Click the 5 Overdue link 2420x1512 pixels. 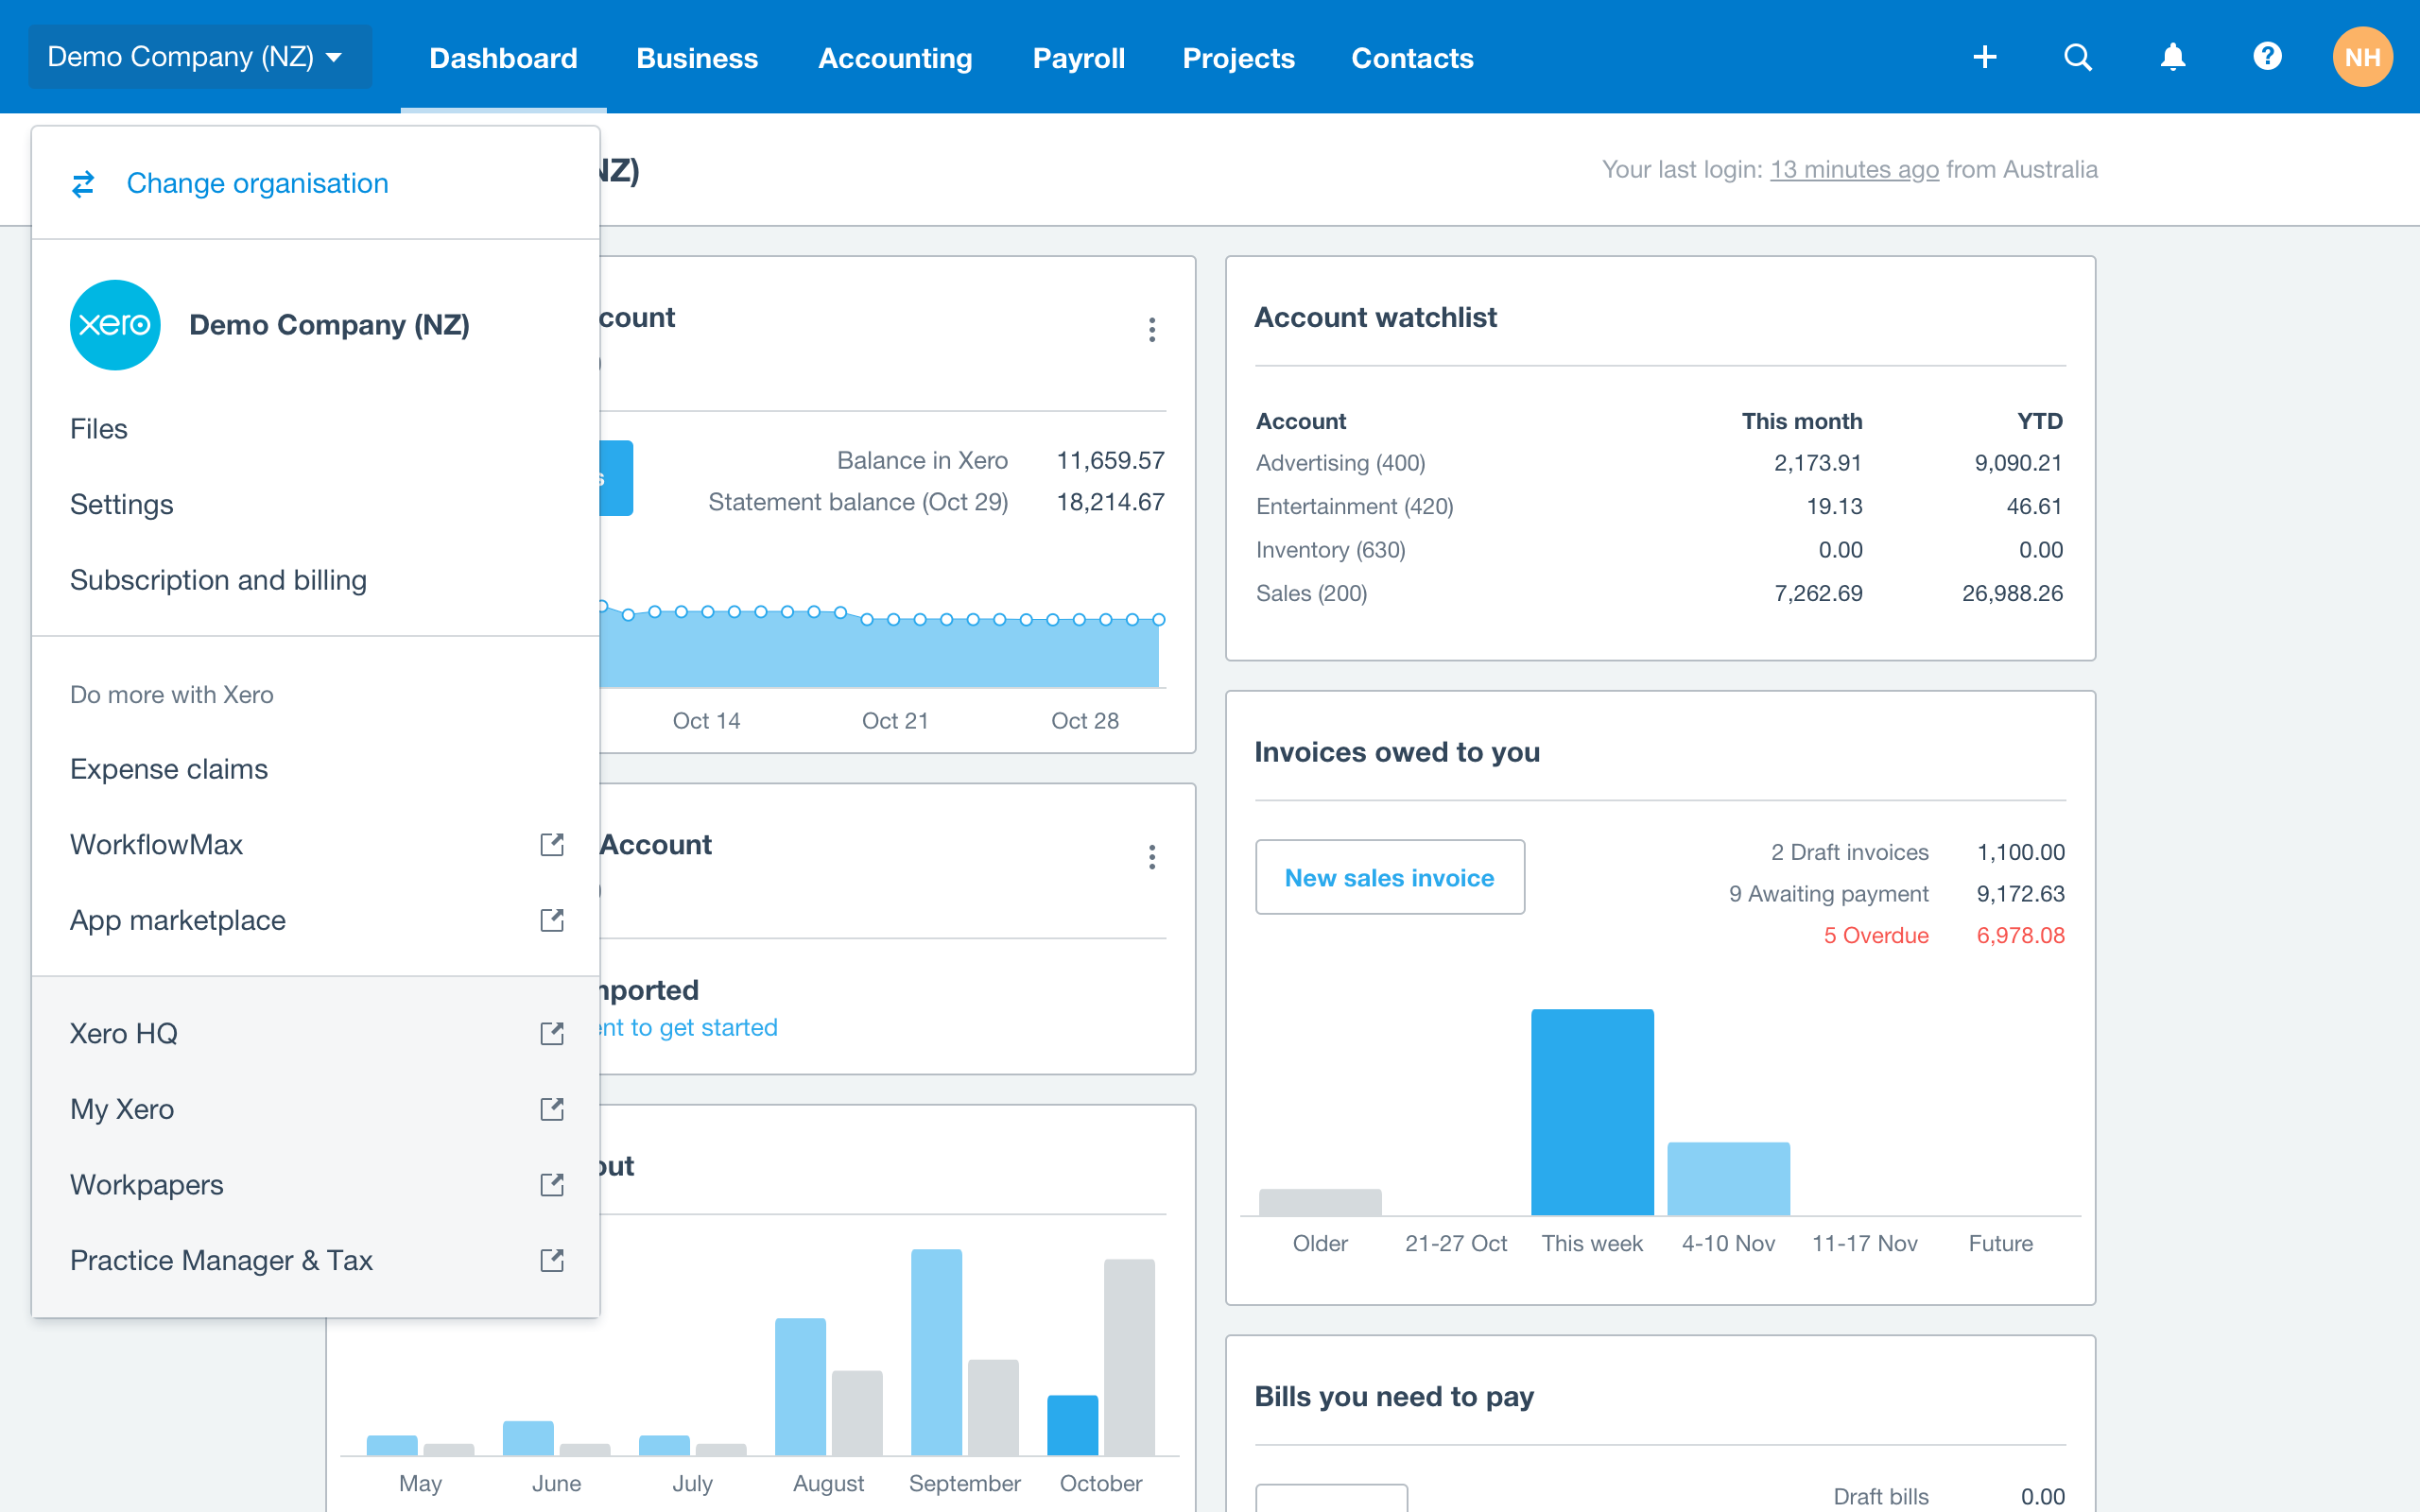tap(1876, 935)
